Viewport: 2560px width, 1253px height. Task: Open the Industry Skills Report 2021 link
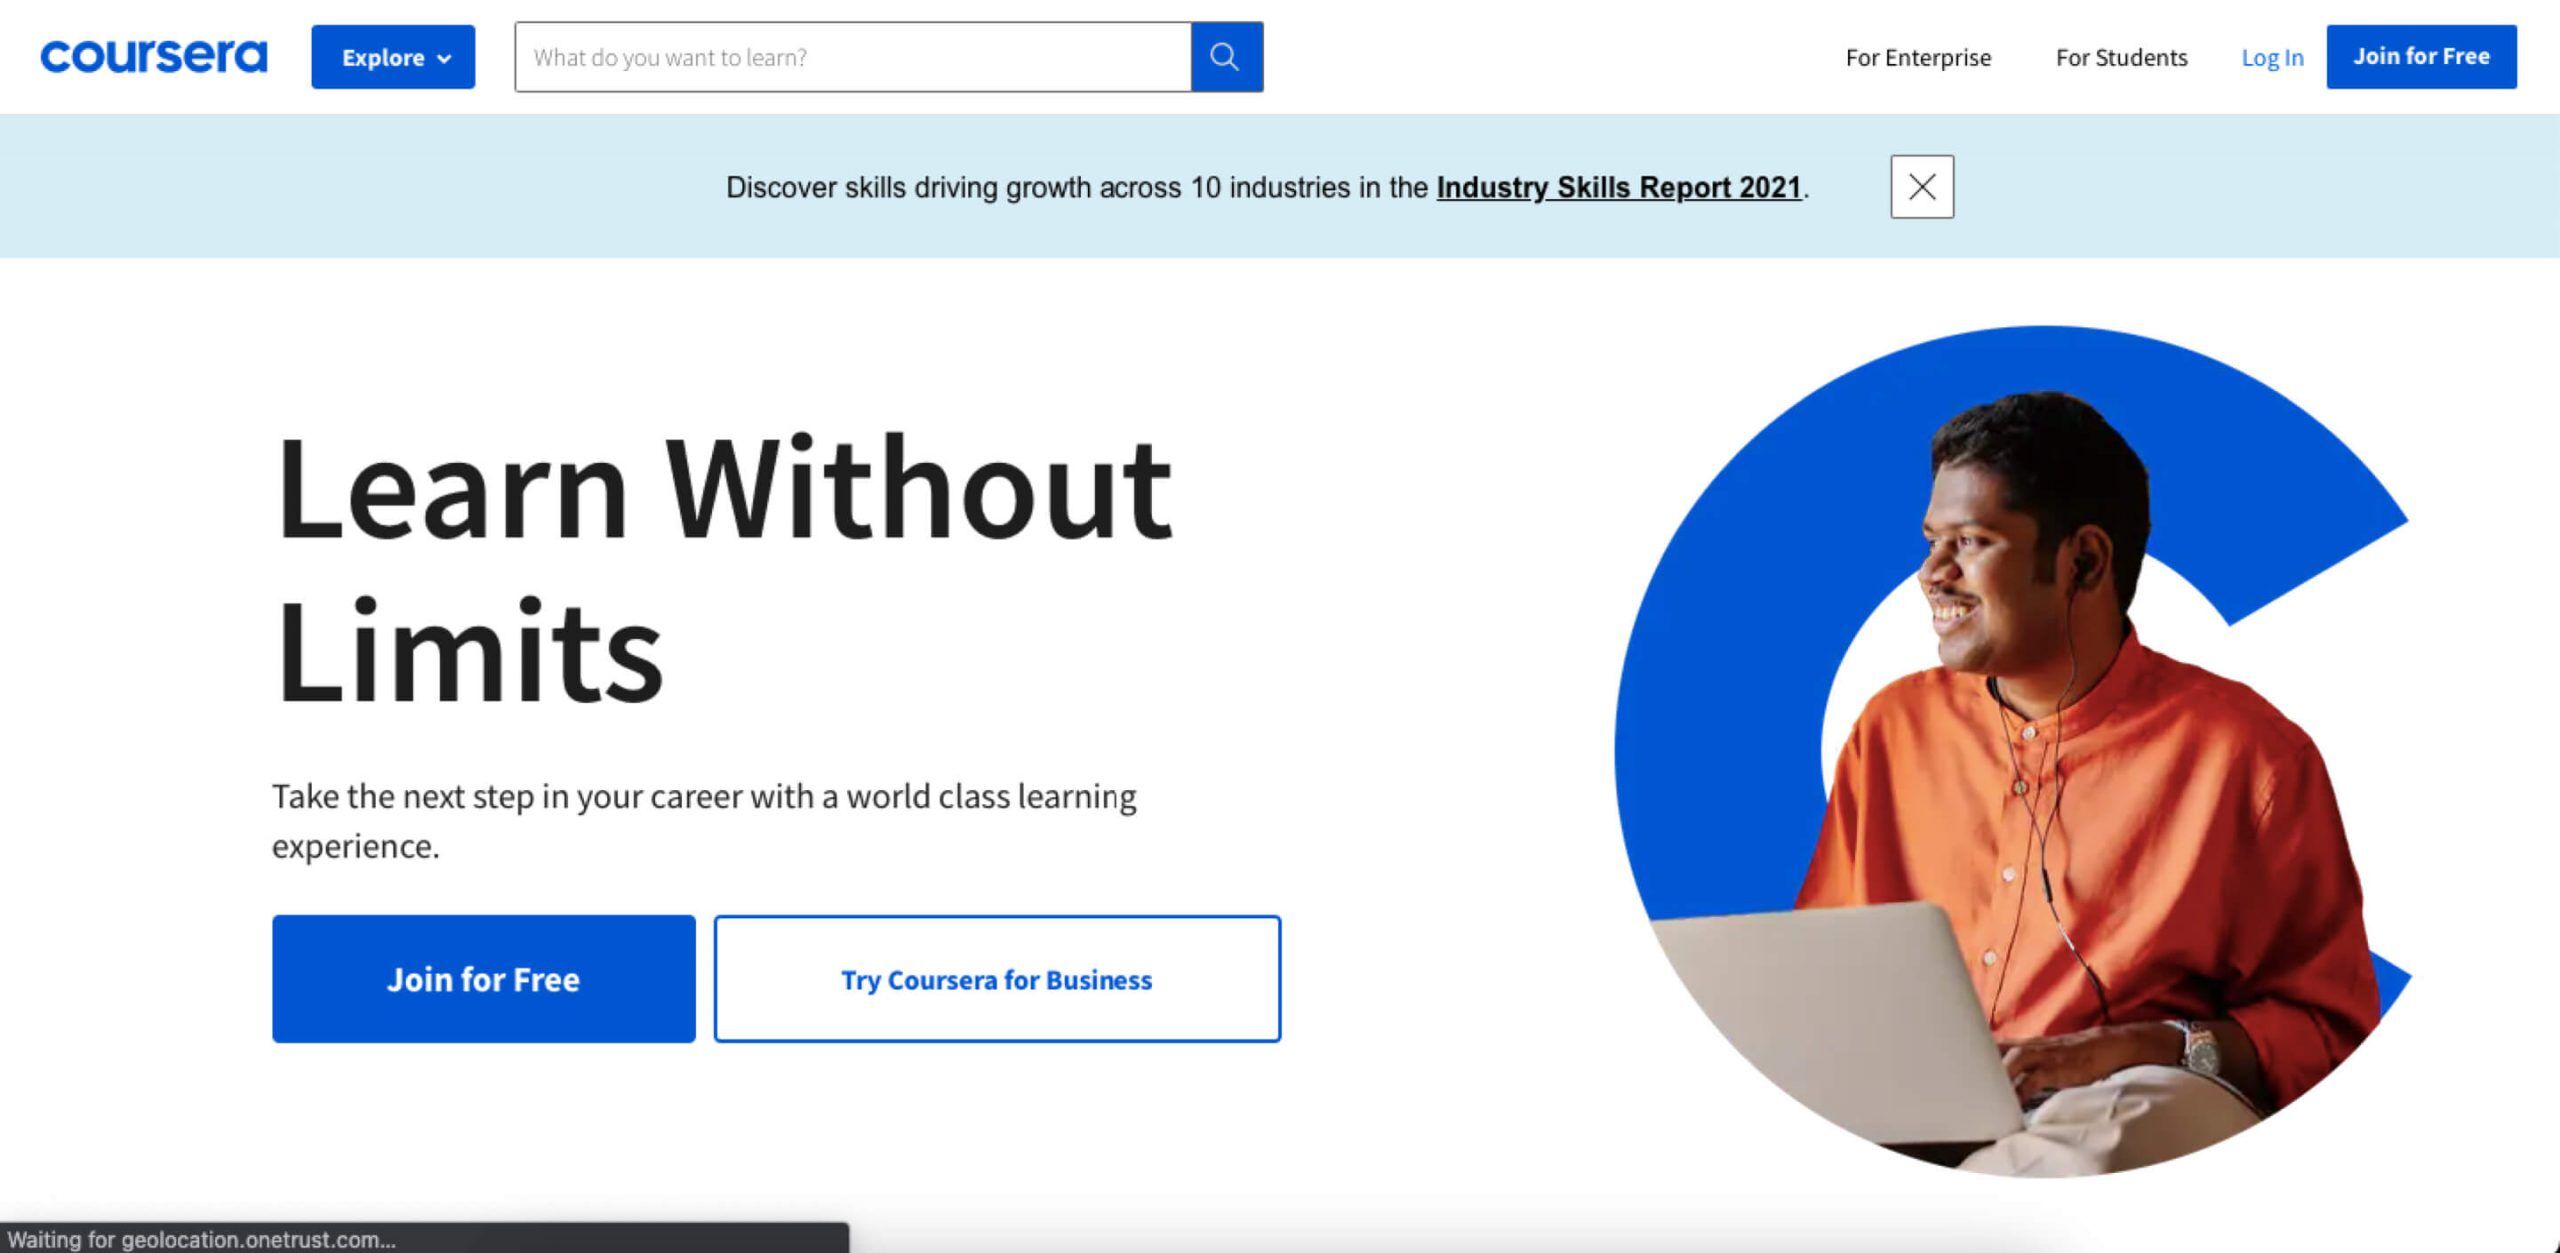1618,188
